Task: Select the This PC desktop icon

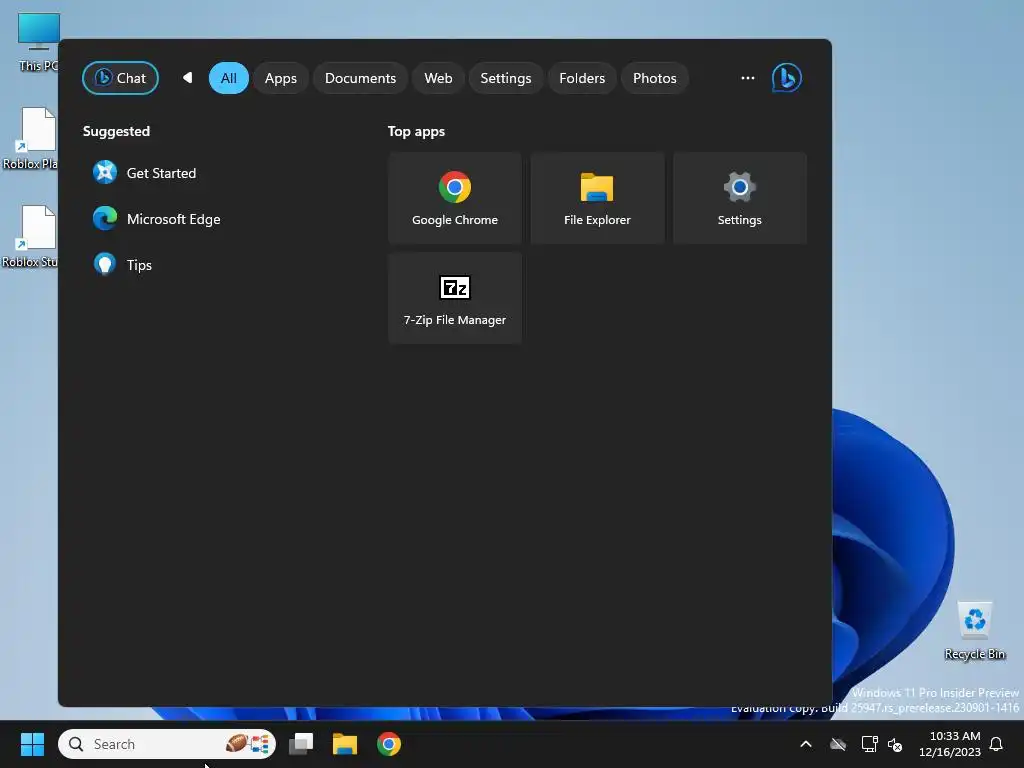Action: tap(38, 42)
